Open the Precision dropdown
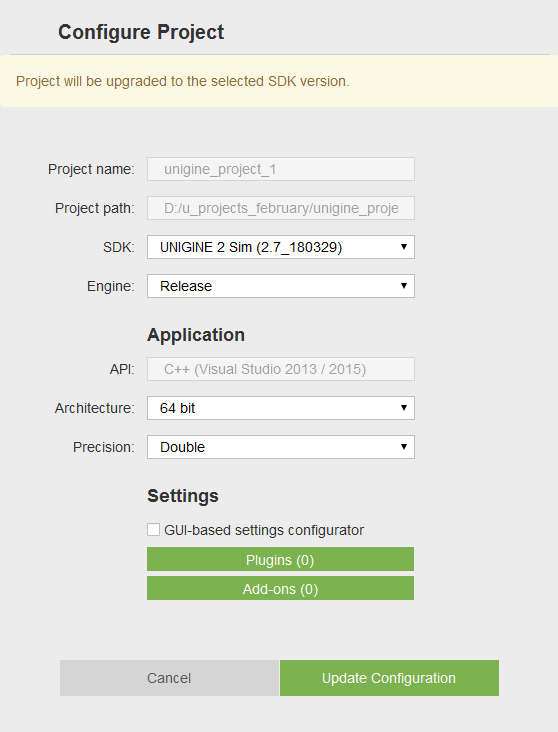Image resolution: width=558 pixels, height=732 pixels. 281,447
